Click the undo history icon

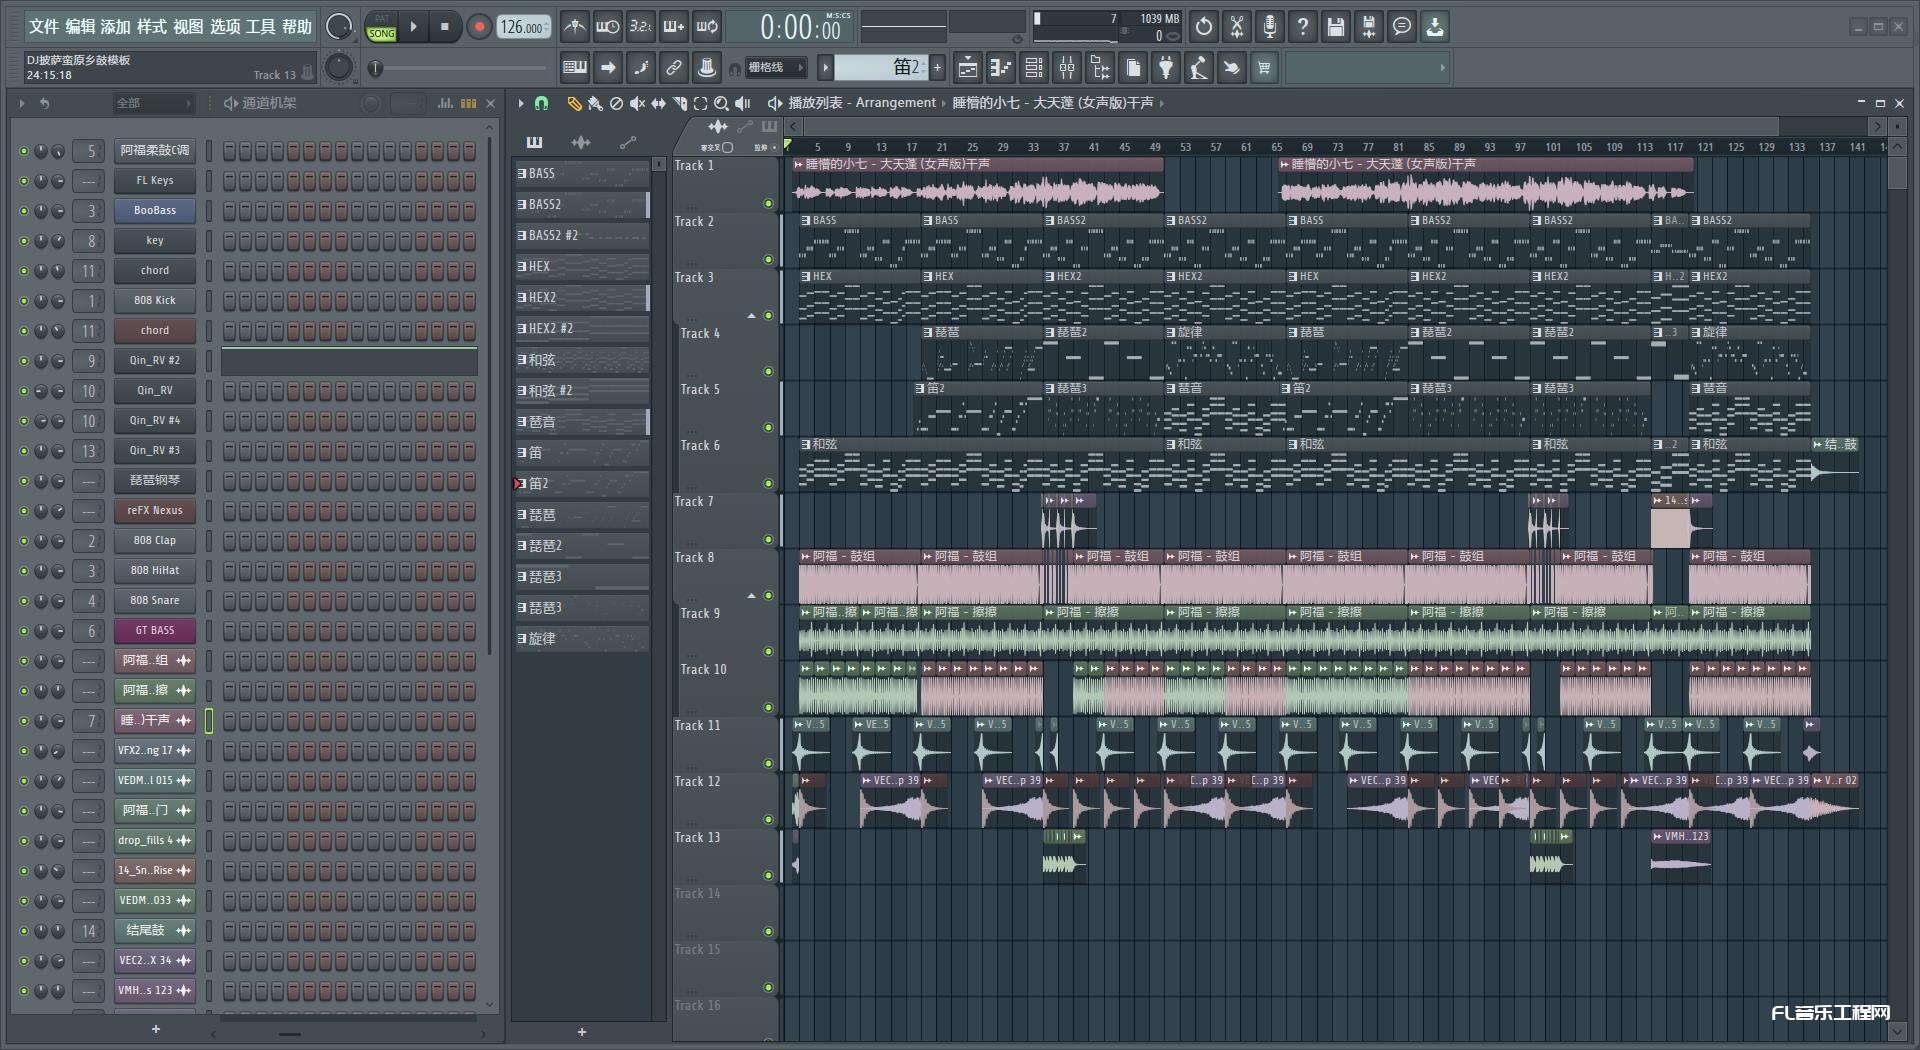[1204, 27]
